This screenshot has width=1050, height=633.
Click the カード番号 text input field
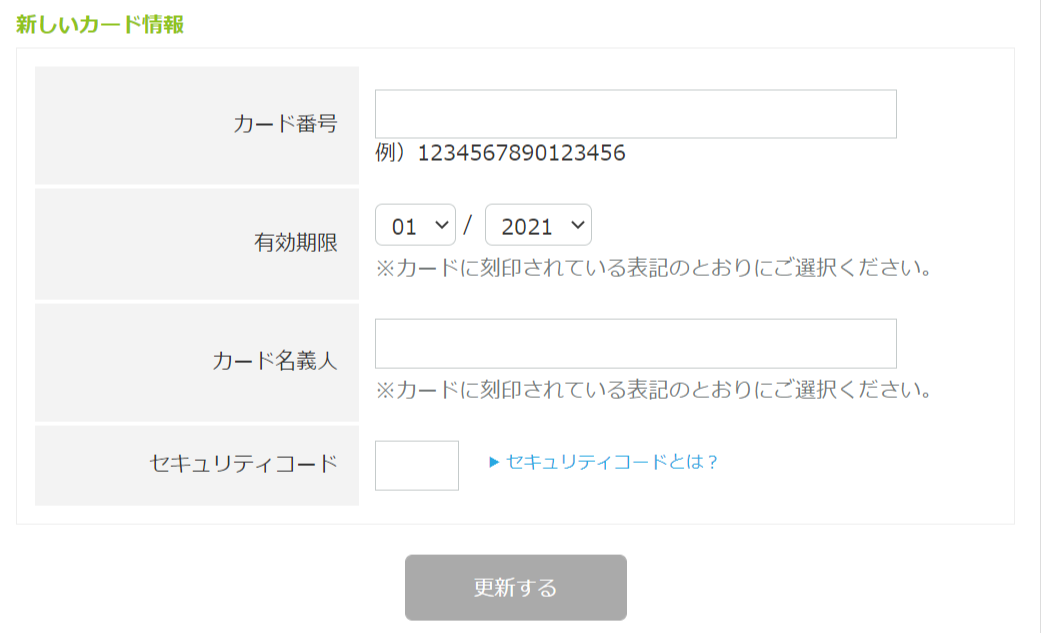pyautogui.click(x=635, y=114)
